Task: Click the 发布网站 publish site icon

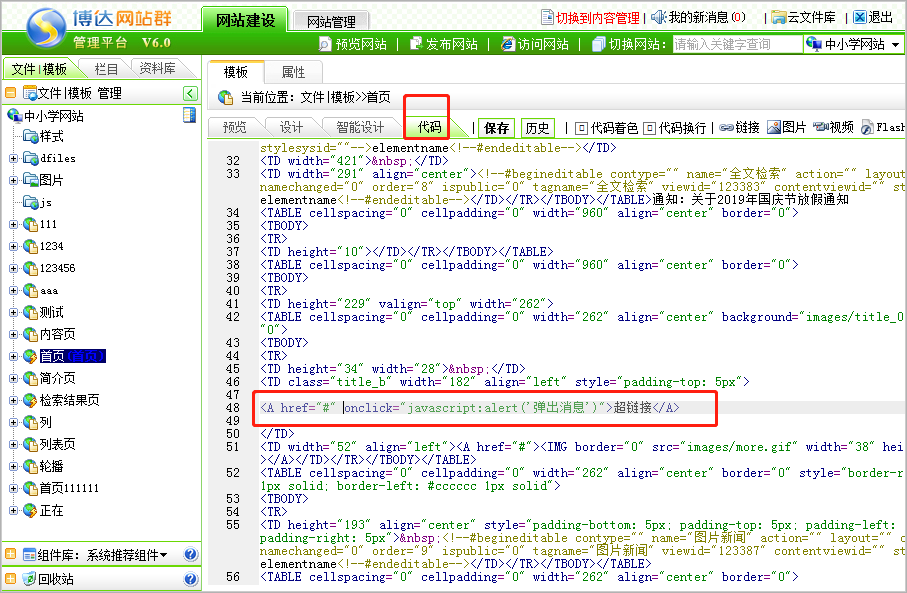Action: [x=416, y=44]
